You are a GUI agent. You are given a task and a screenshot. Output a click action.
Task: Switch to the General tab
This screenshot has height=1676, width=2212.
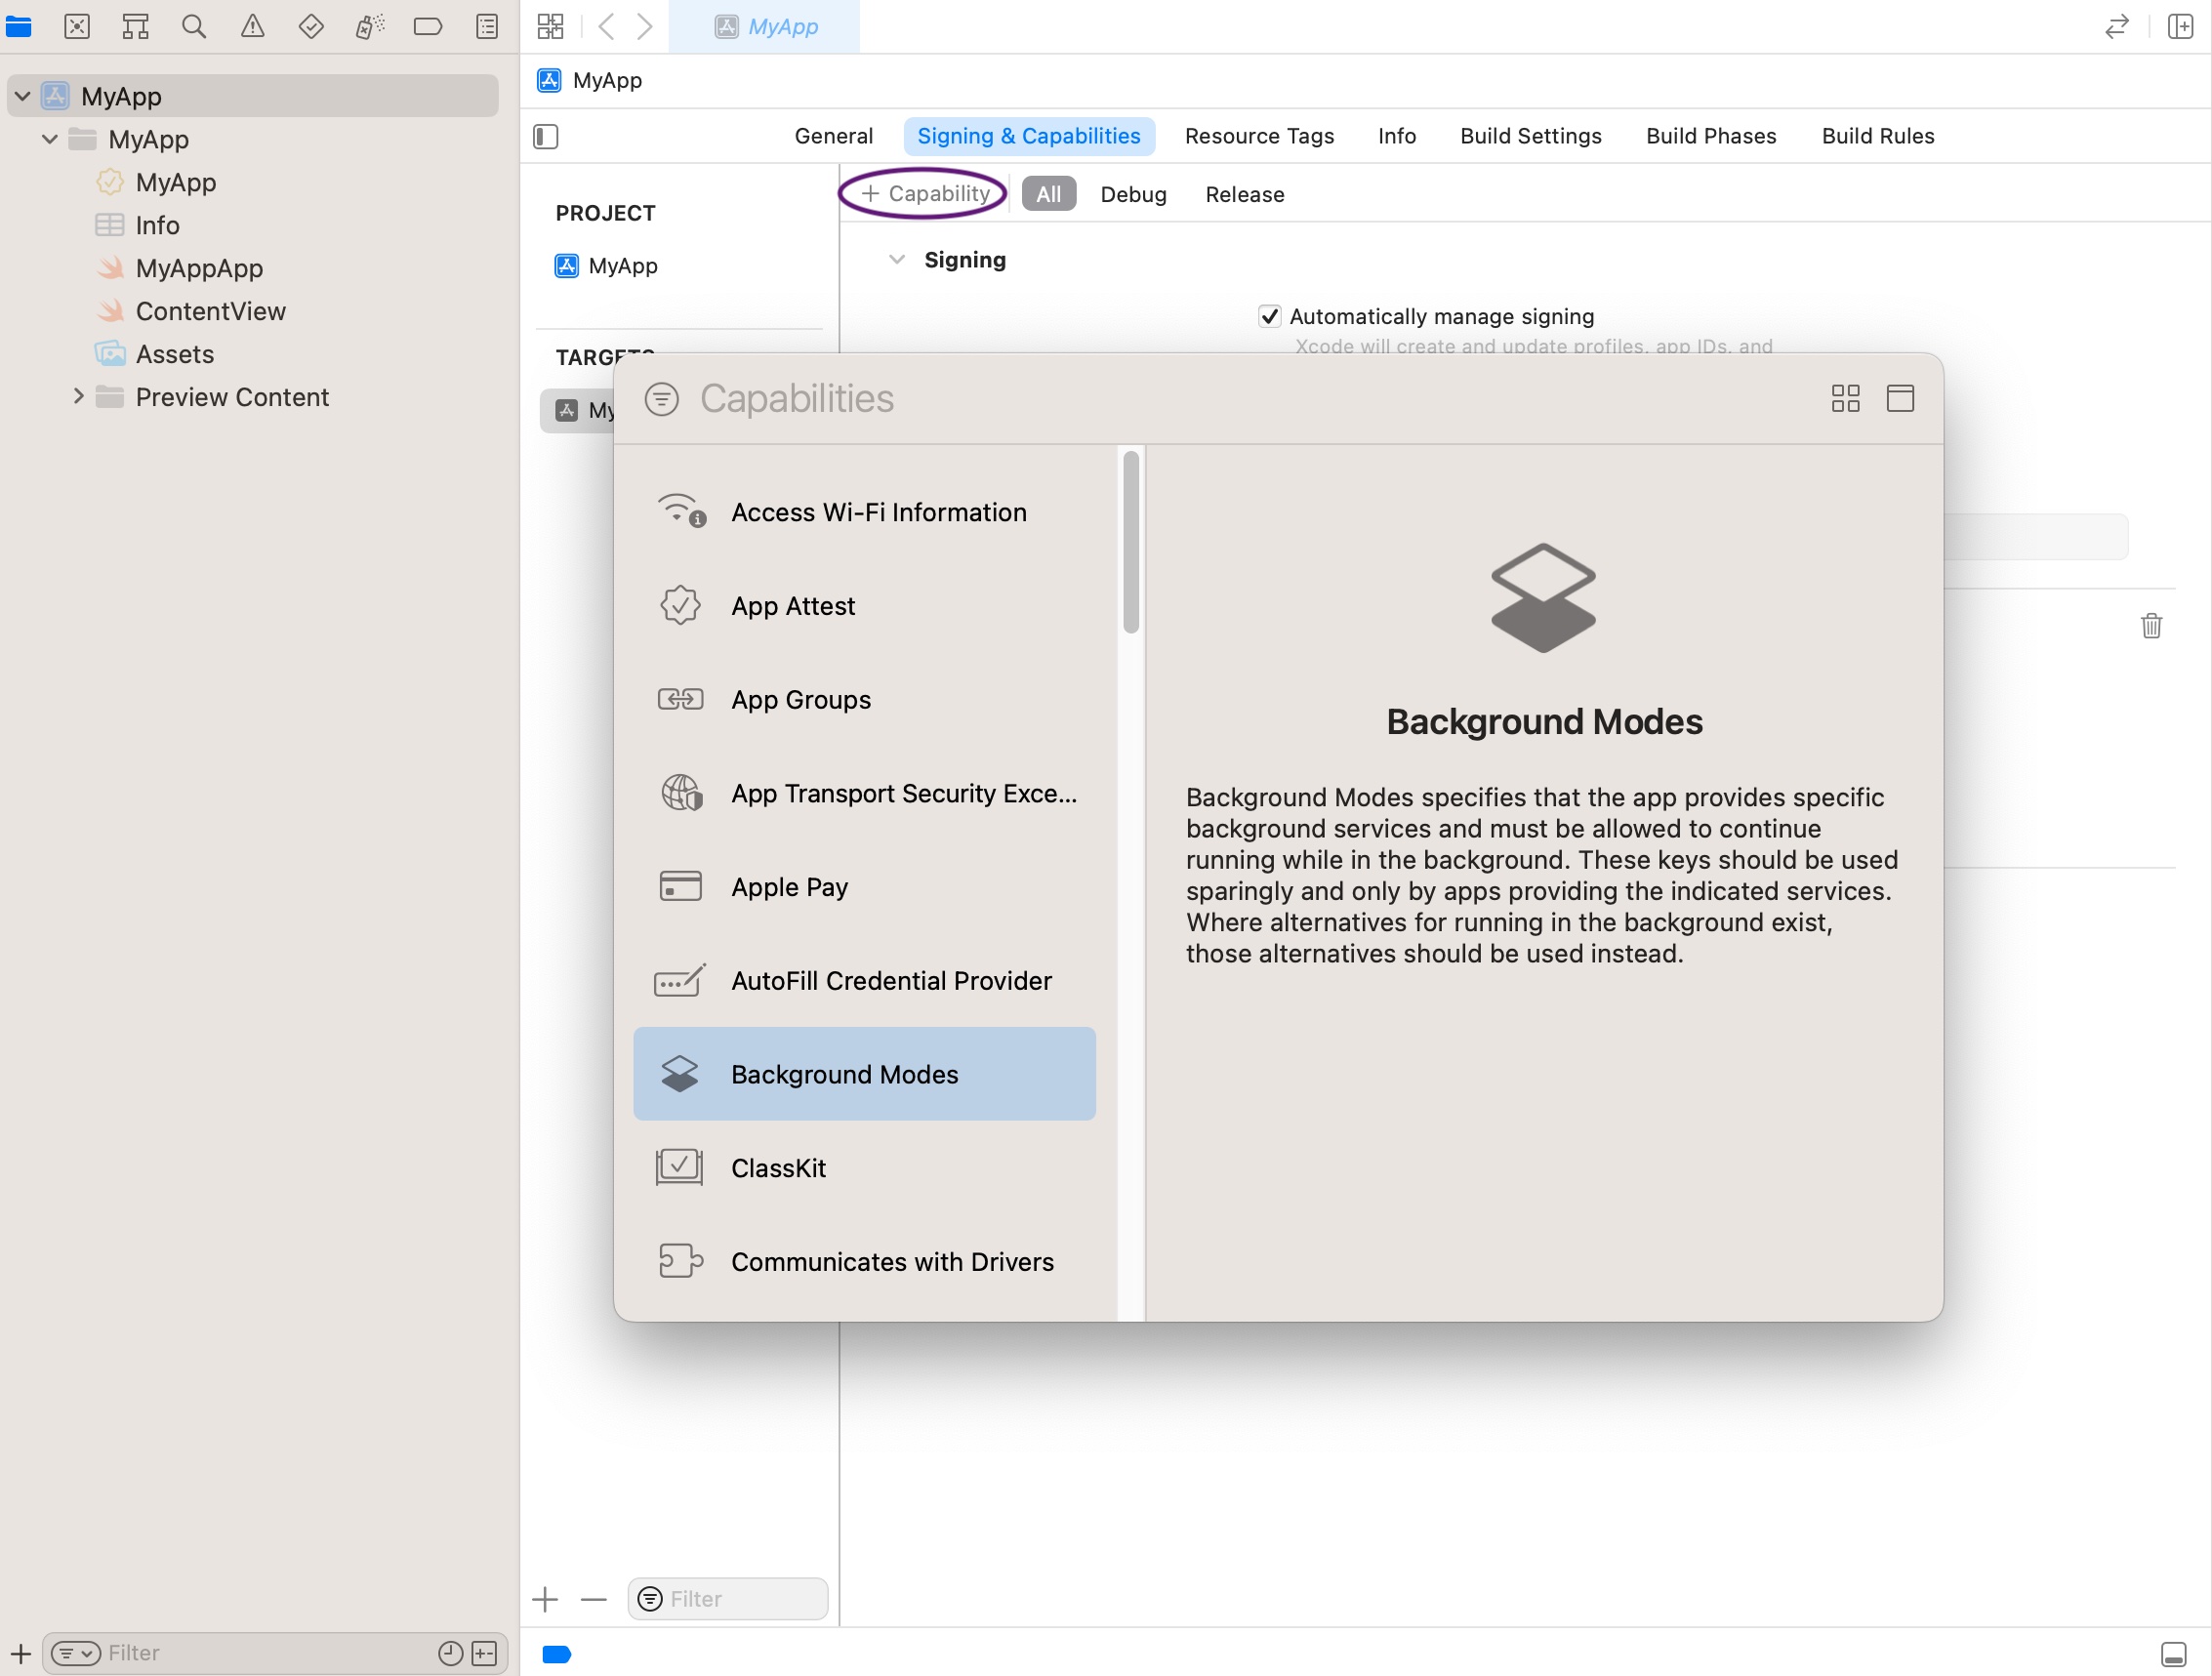tap(834, 136)
